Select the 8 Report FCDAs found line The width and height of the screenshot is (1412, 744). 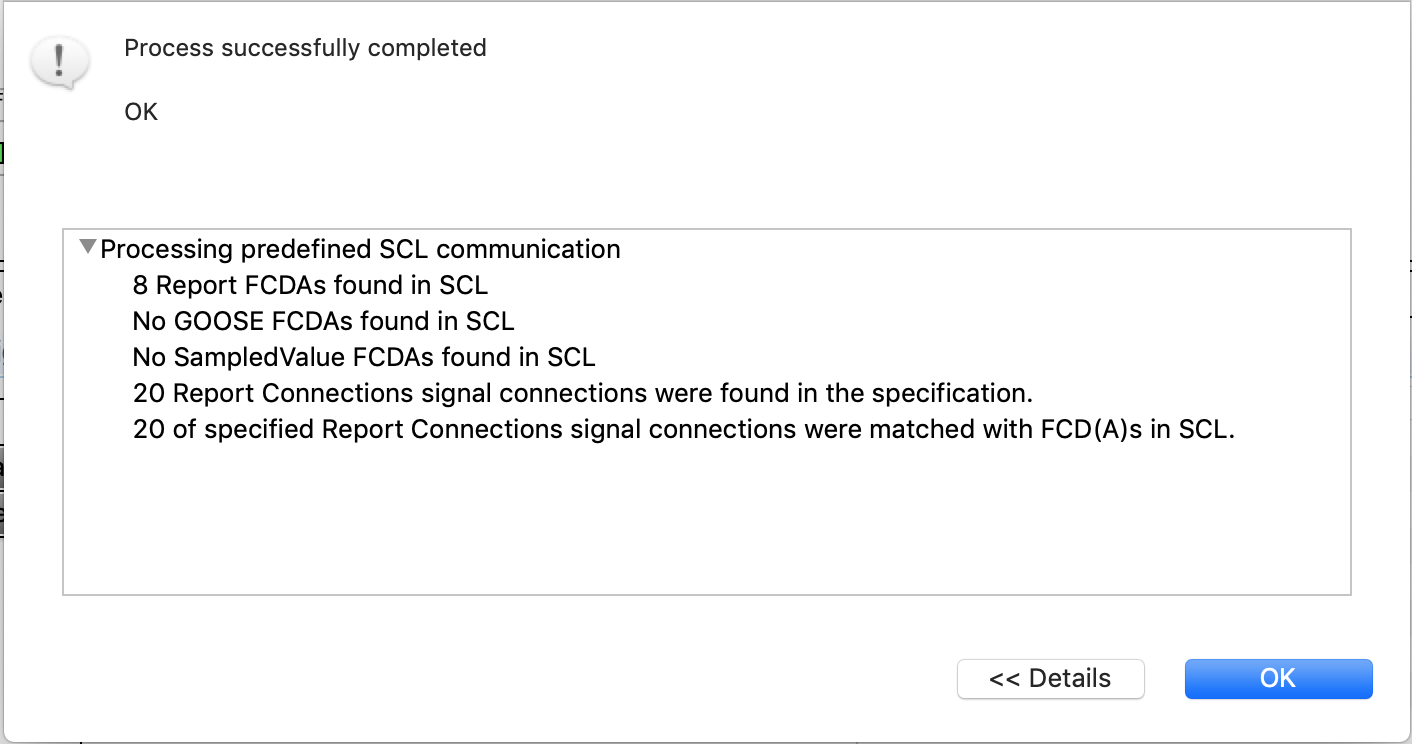[310, 285]
